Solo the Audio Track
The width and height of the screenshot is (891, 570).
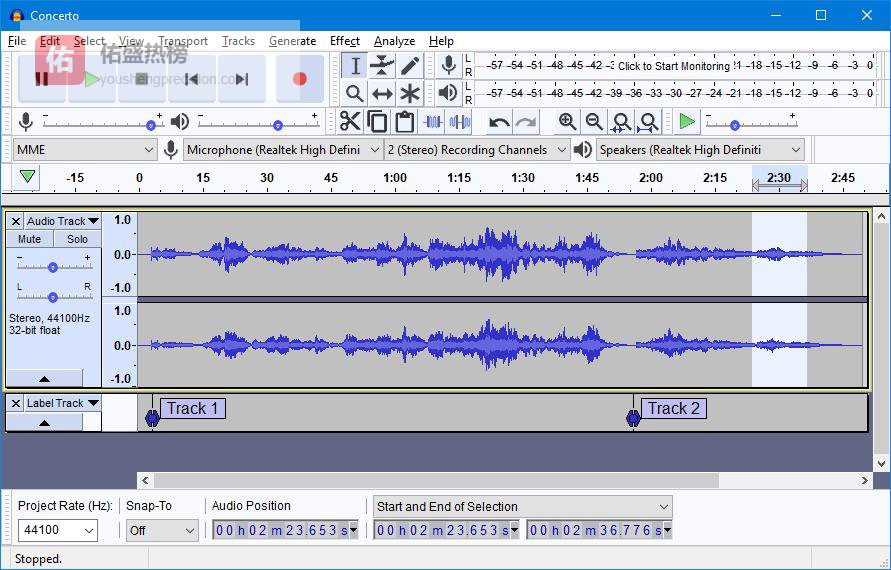pyautogui.click(x=77, y=239)
